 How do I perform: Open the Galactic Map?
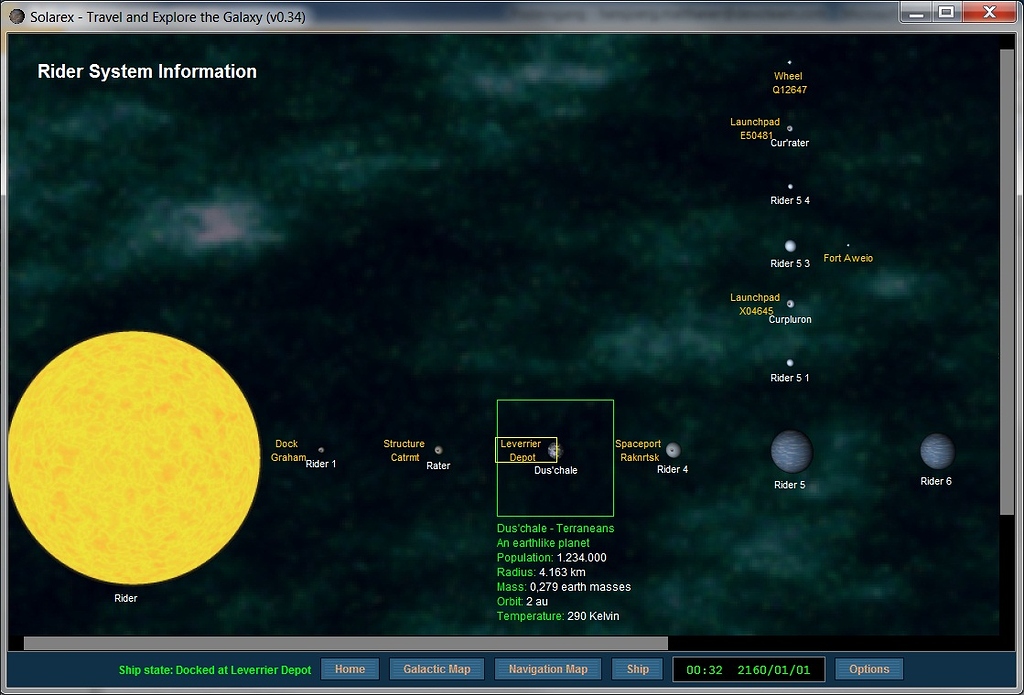[x=437, y=668]
